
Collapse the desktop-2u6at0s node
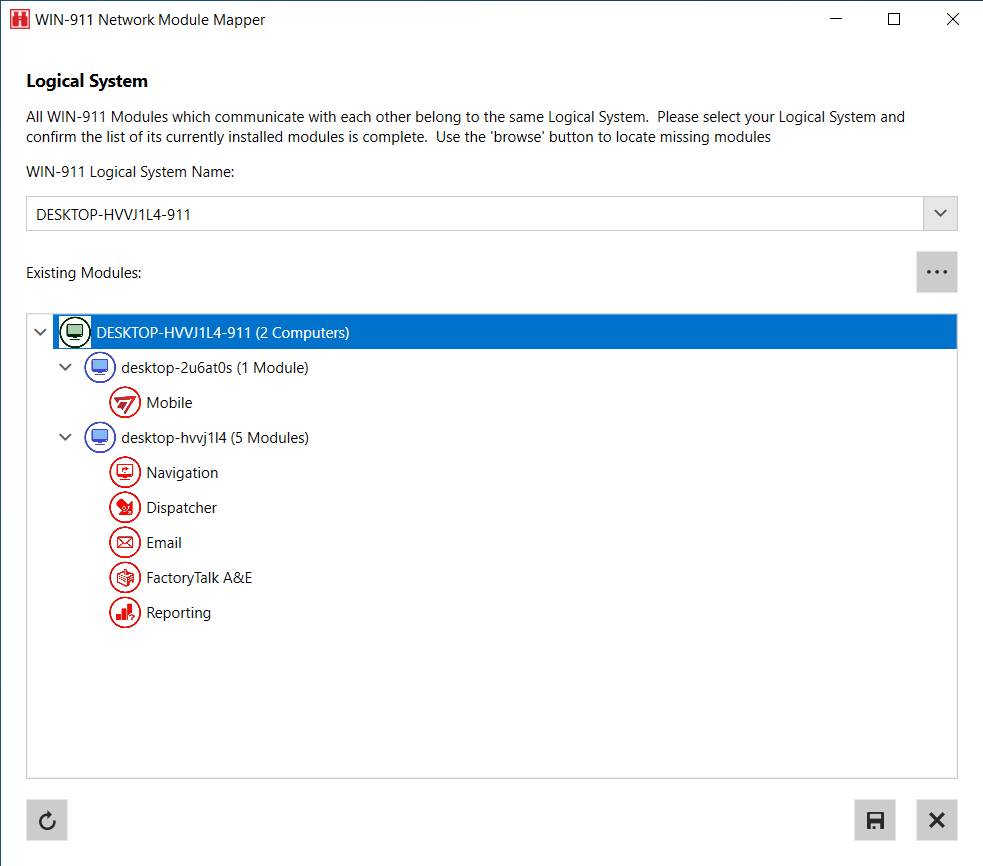coord(64,367)
